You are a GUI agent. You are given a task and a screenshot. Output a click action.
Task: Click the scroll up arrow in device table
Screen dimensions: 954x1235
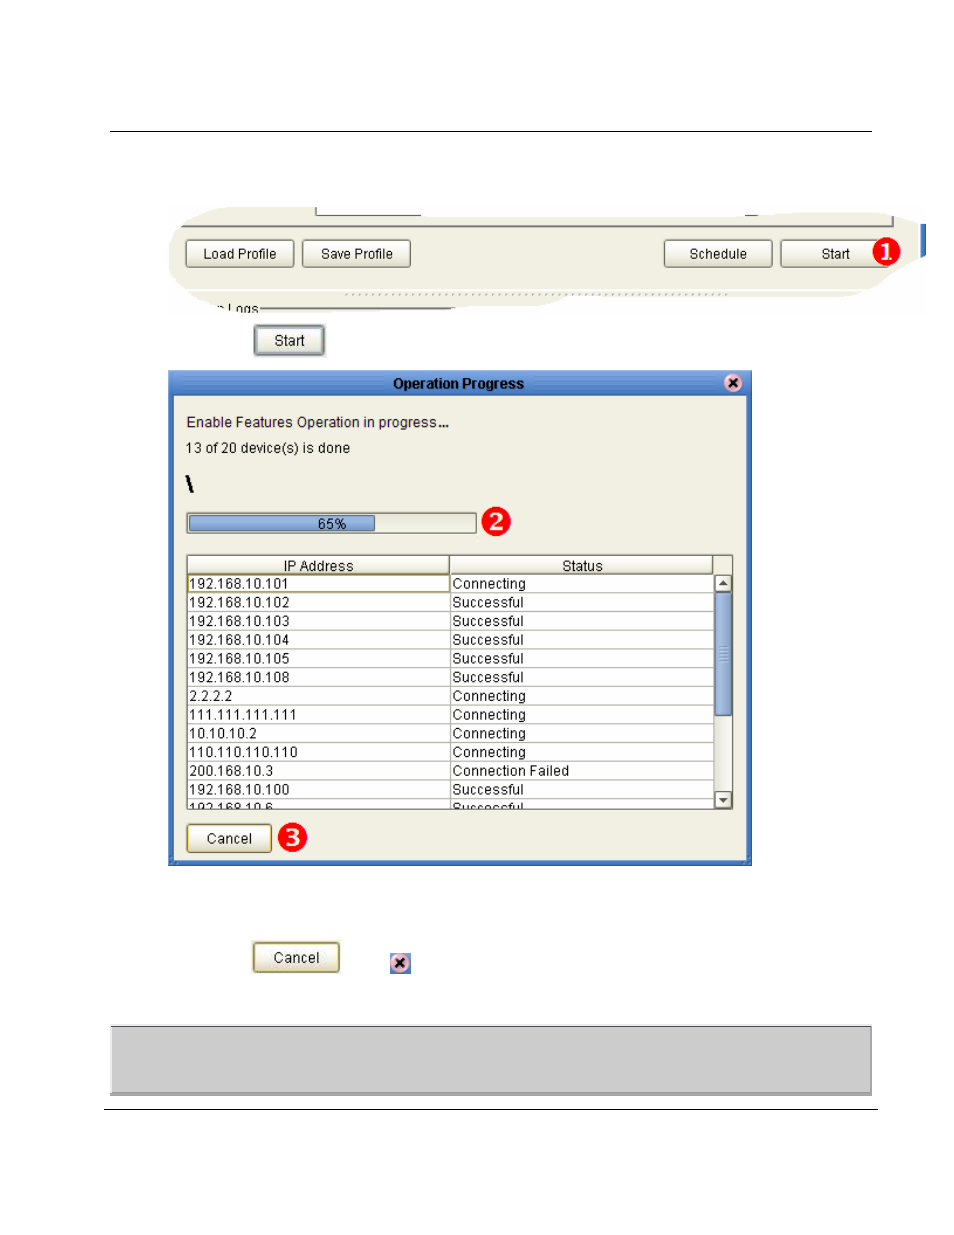(723, 583)
